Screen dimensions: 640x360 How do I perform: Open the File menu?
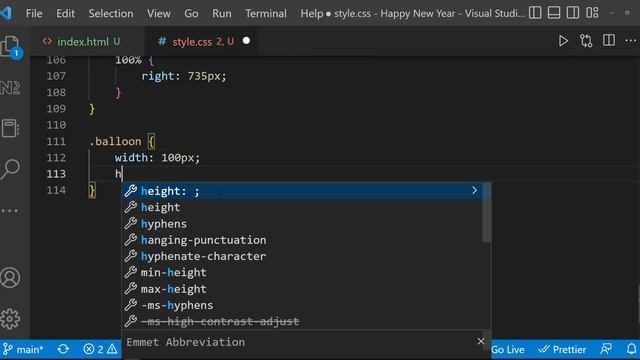[x=34, y=13]
